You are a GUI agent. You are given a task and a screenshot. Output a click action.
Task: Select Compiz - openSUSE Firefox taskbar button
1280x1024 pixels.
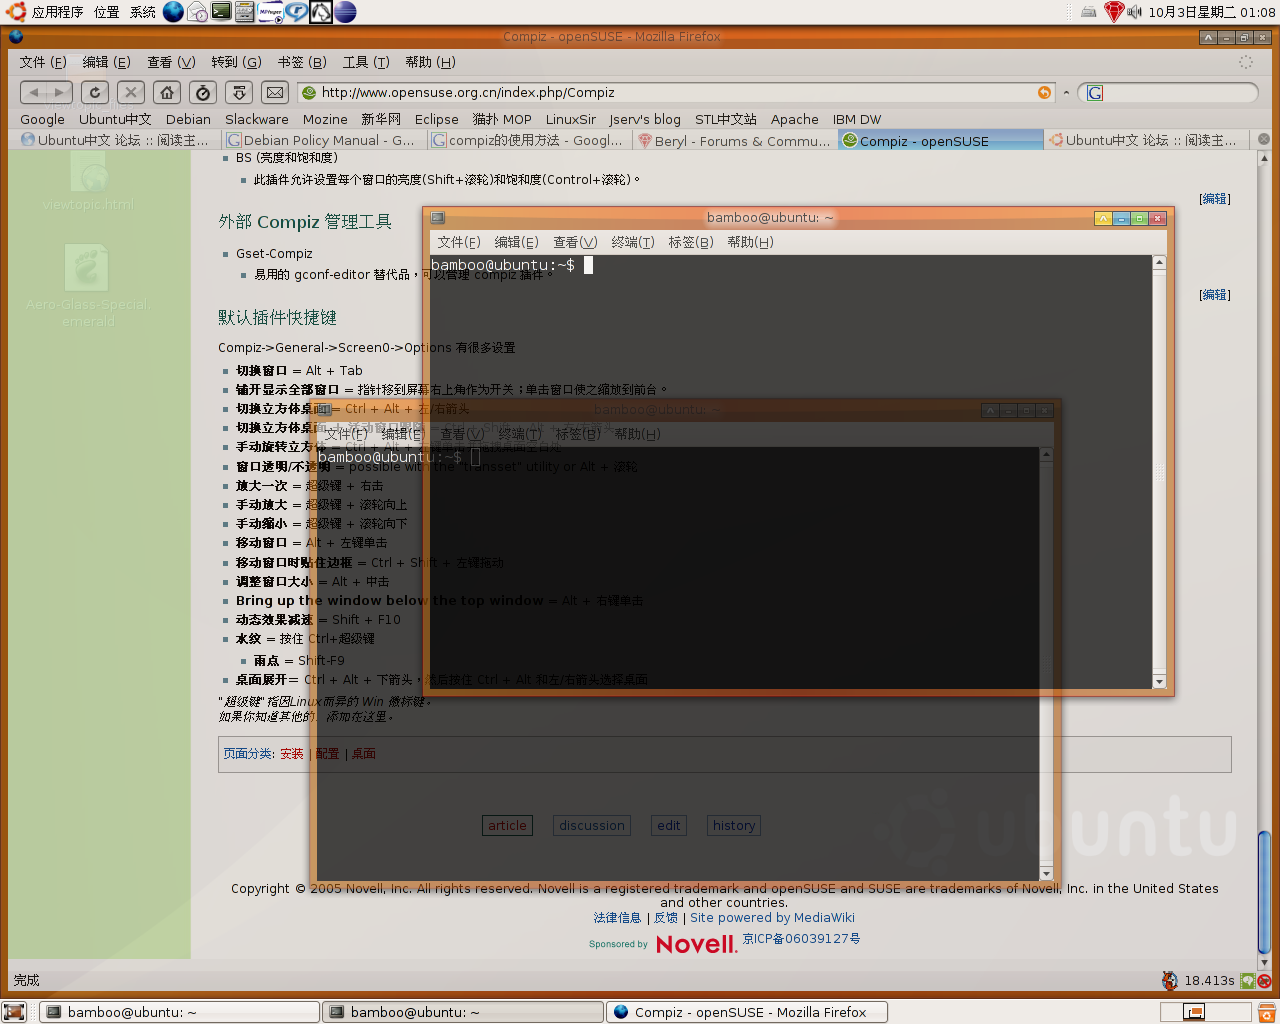point(748,1012)
